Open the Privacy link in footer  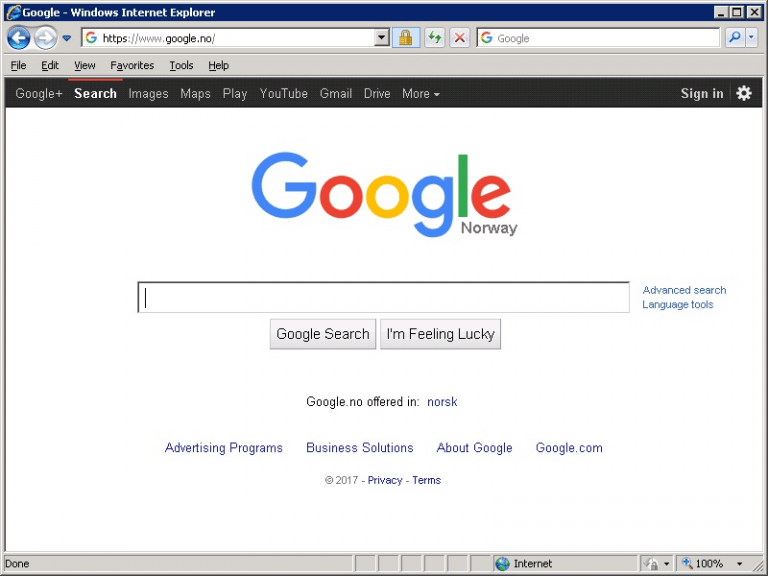click(x=385, y=480)
